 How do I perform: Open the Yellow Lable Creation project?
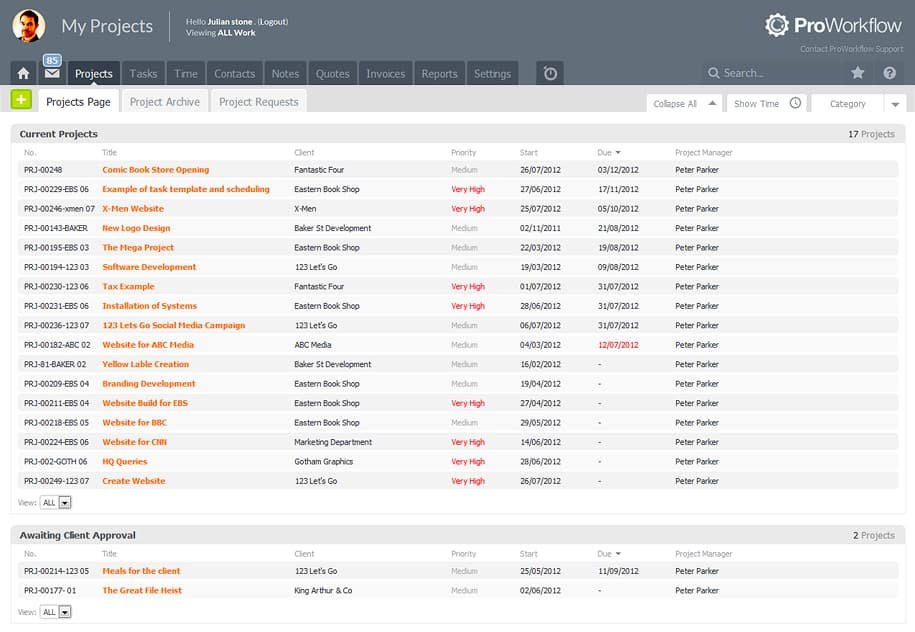[146, 364]
